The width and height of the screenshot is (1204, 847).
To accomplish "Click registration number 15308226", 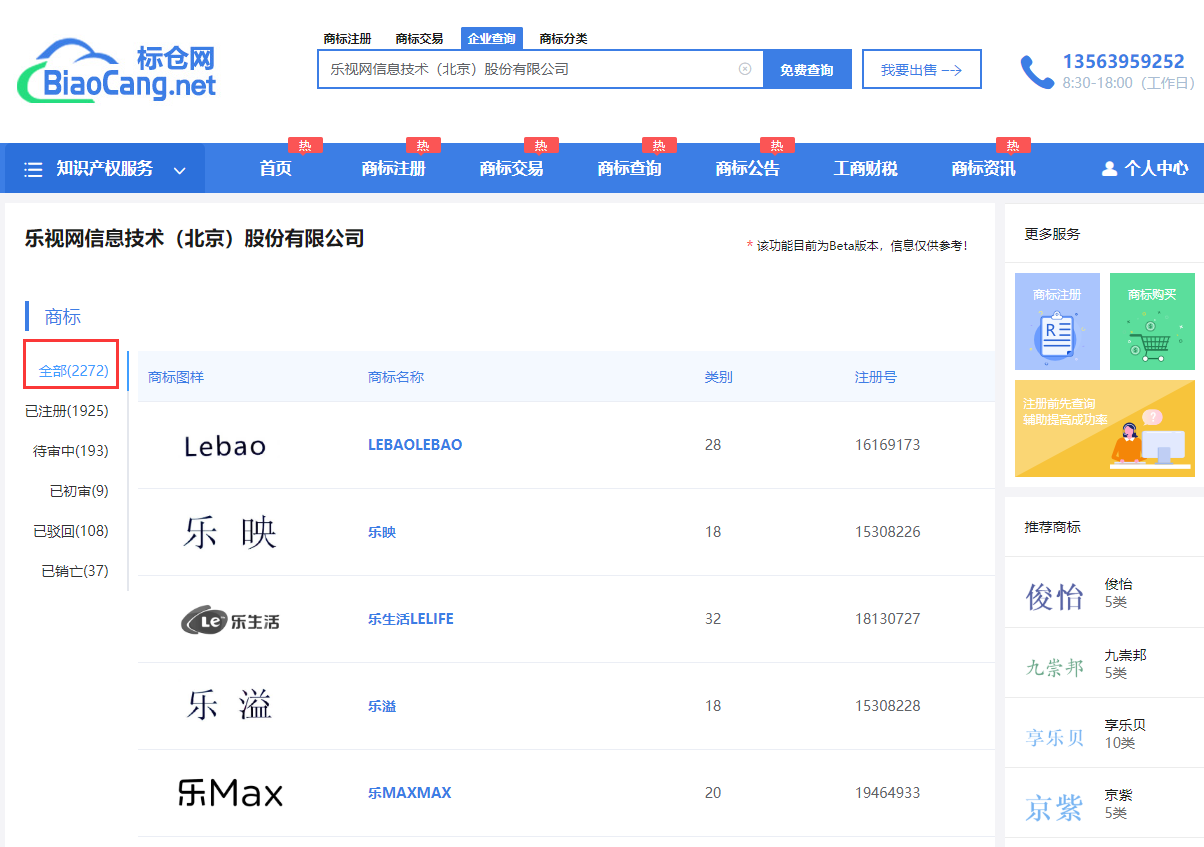I will (x=888, y=532).
